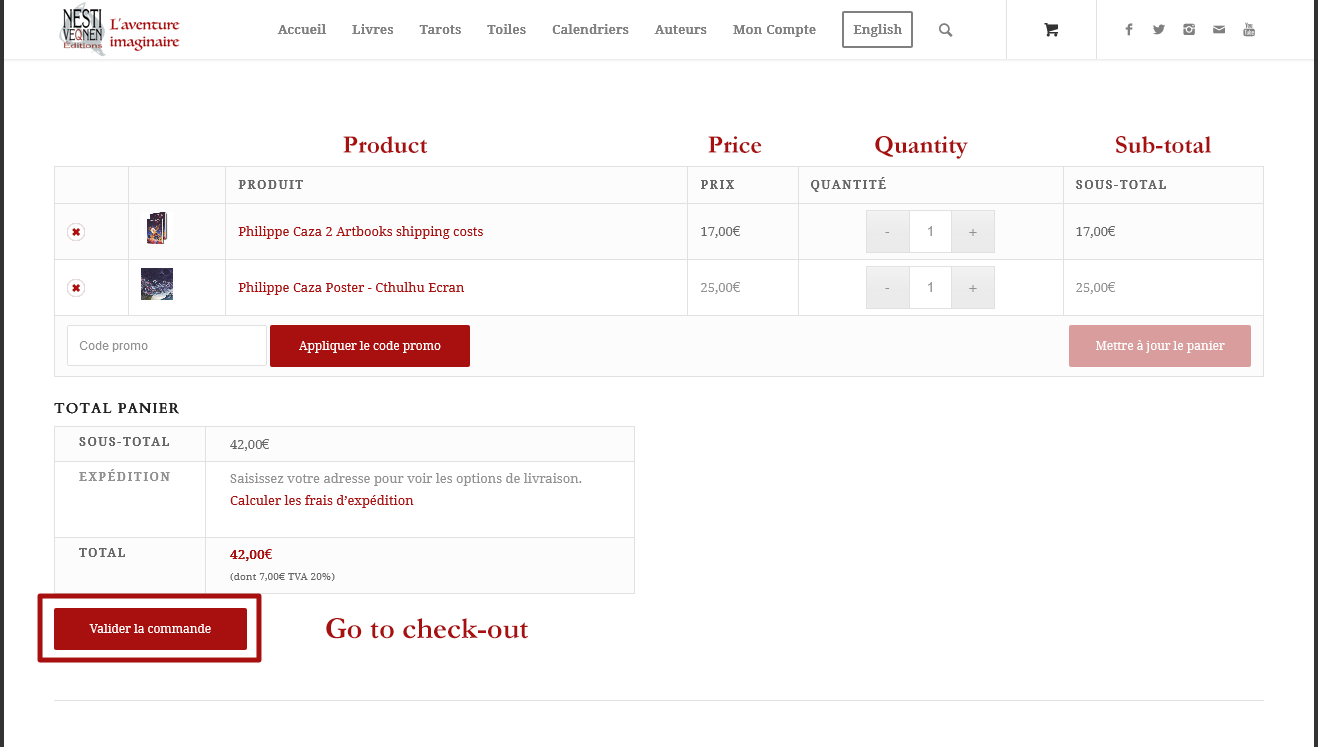The height and width of the screenshot is (747, 1318).
Task: Go to Mon Compte
Action: pyautogui.click(x=774, y=30)
